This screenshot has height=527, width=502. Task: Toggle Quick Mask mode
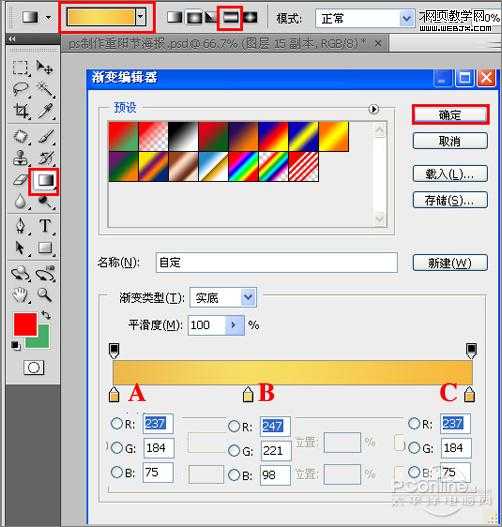click(34, 367)
